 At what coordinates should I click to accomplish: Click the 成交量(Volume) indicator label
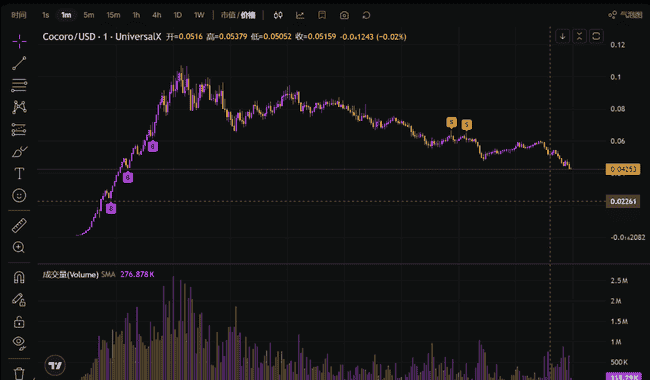(x=70, y=274)
